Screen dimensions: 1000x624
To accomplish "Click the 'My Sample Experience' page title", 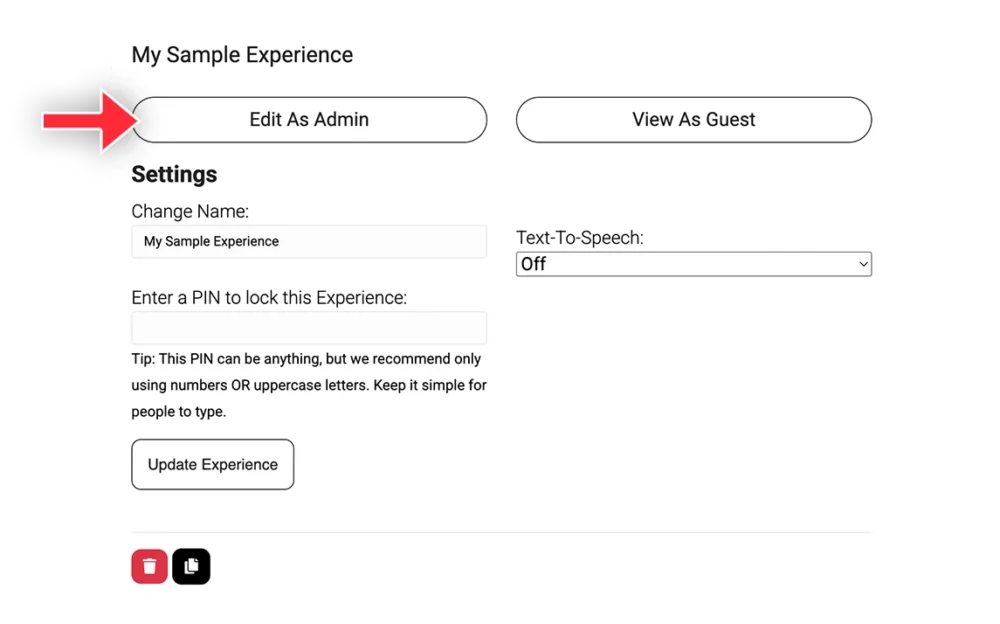I will pyautogui.click(x=242, y=55).
